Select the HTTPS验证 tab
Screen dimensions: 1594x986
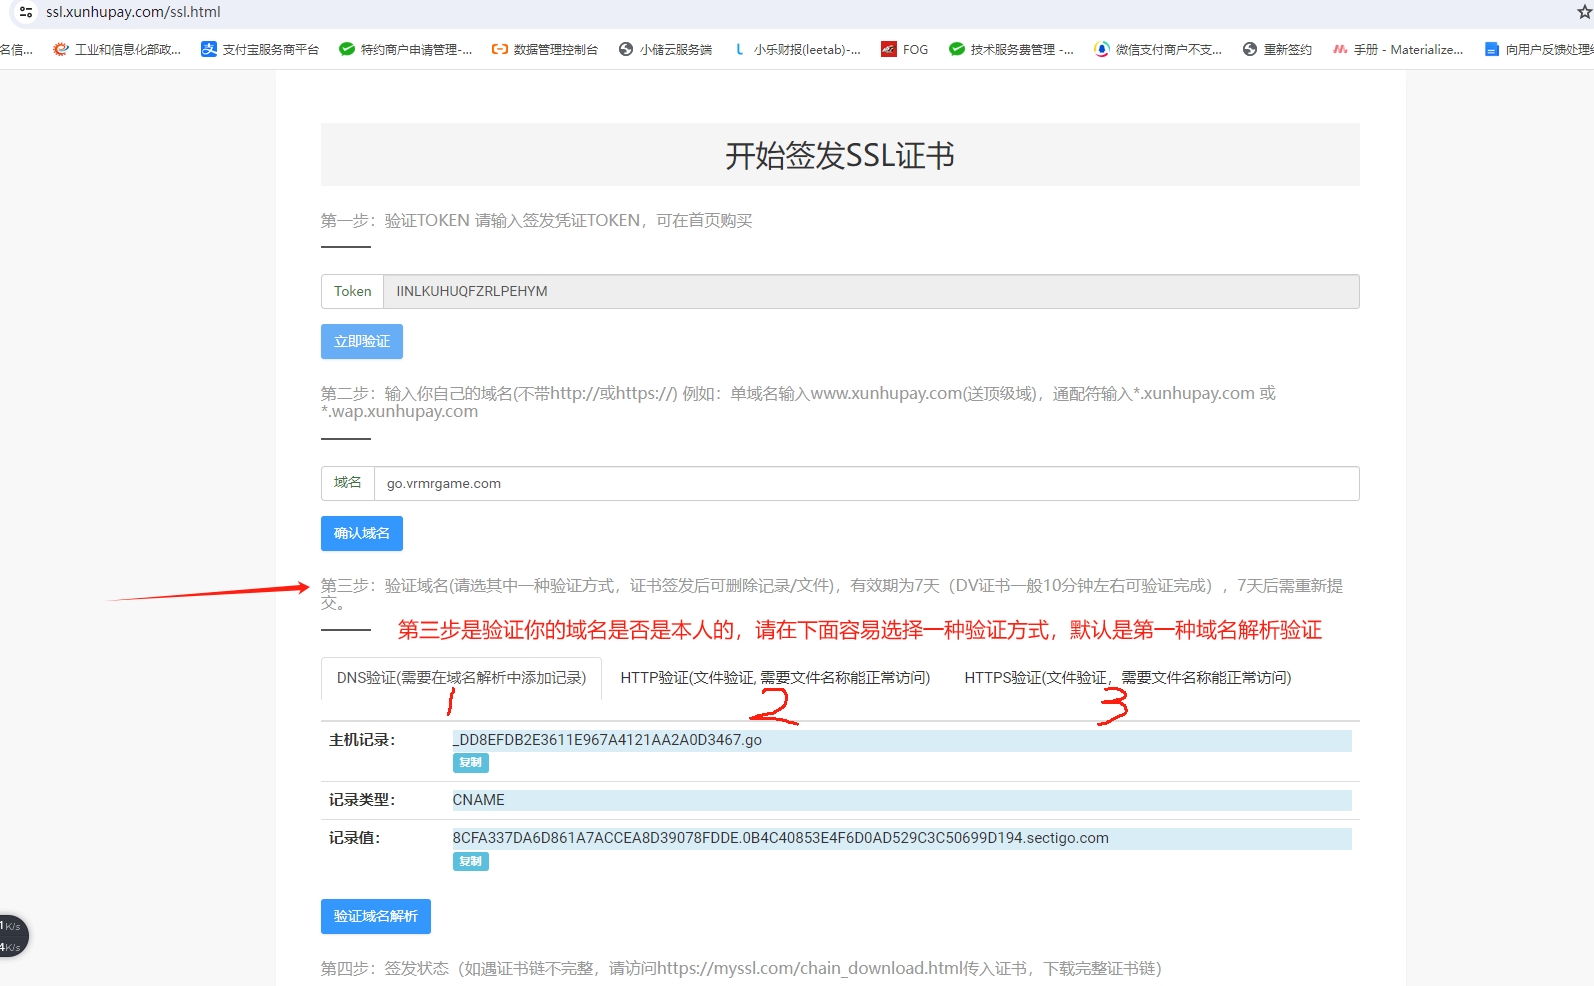pyautogui.click(x=1127, y=678)
